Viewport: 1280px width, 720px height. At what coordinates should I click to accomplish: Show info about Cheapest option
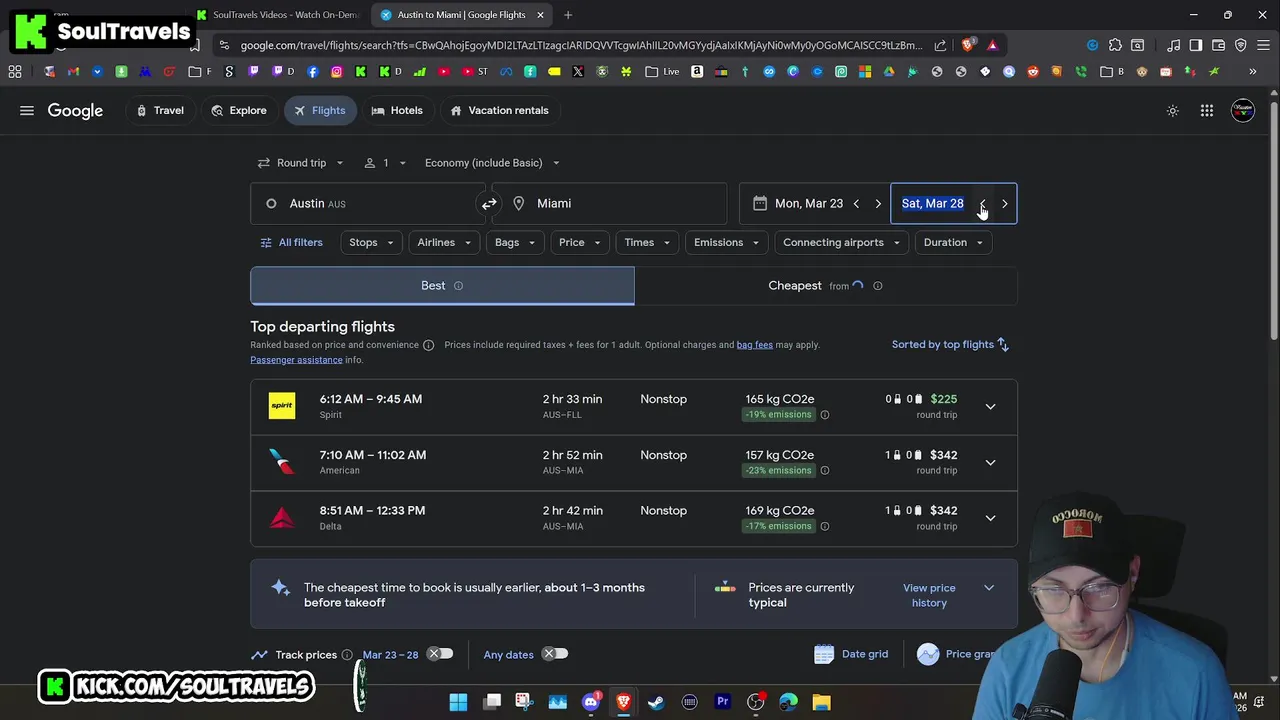click(x=877, y=286)
